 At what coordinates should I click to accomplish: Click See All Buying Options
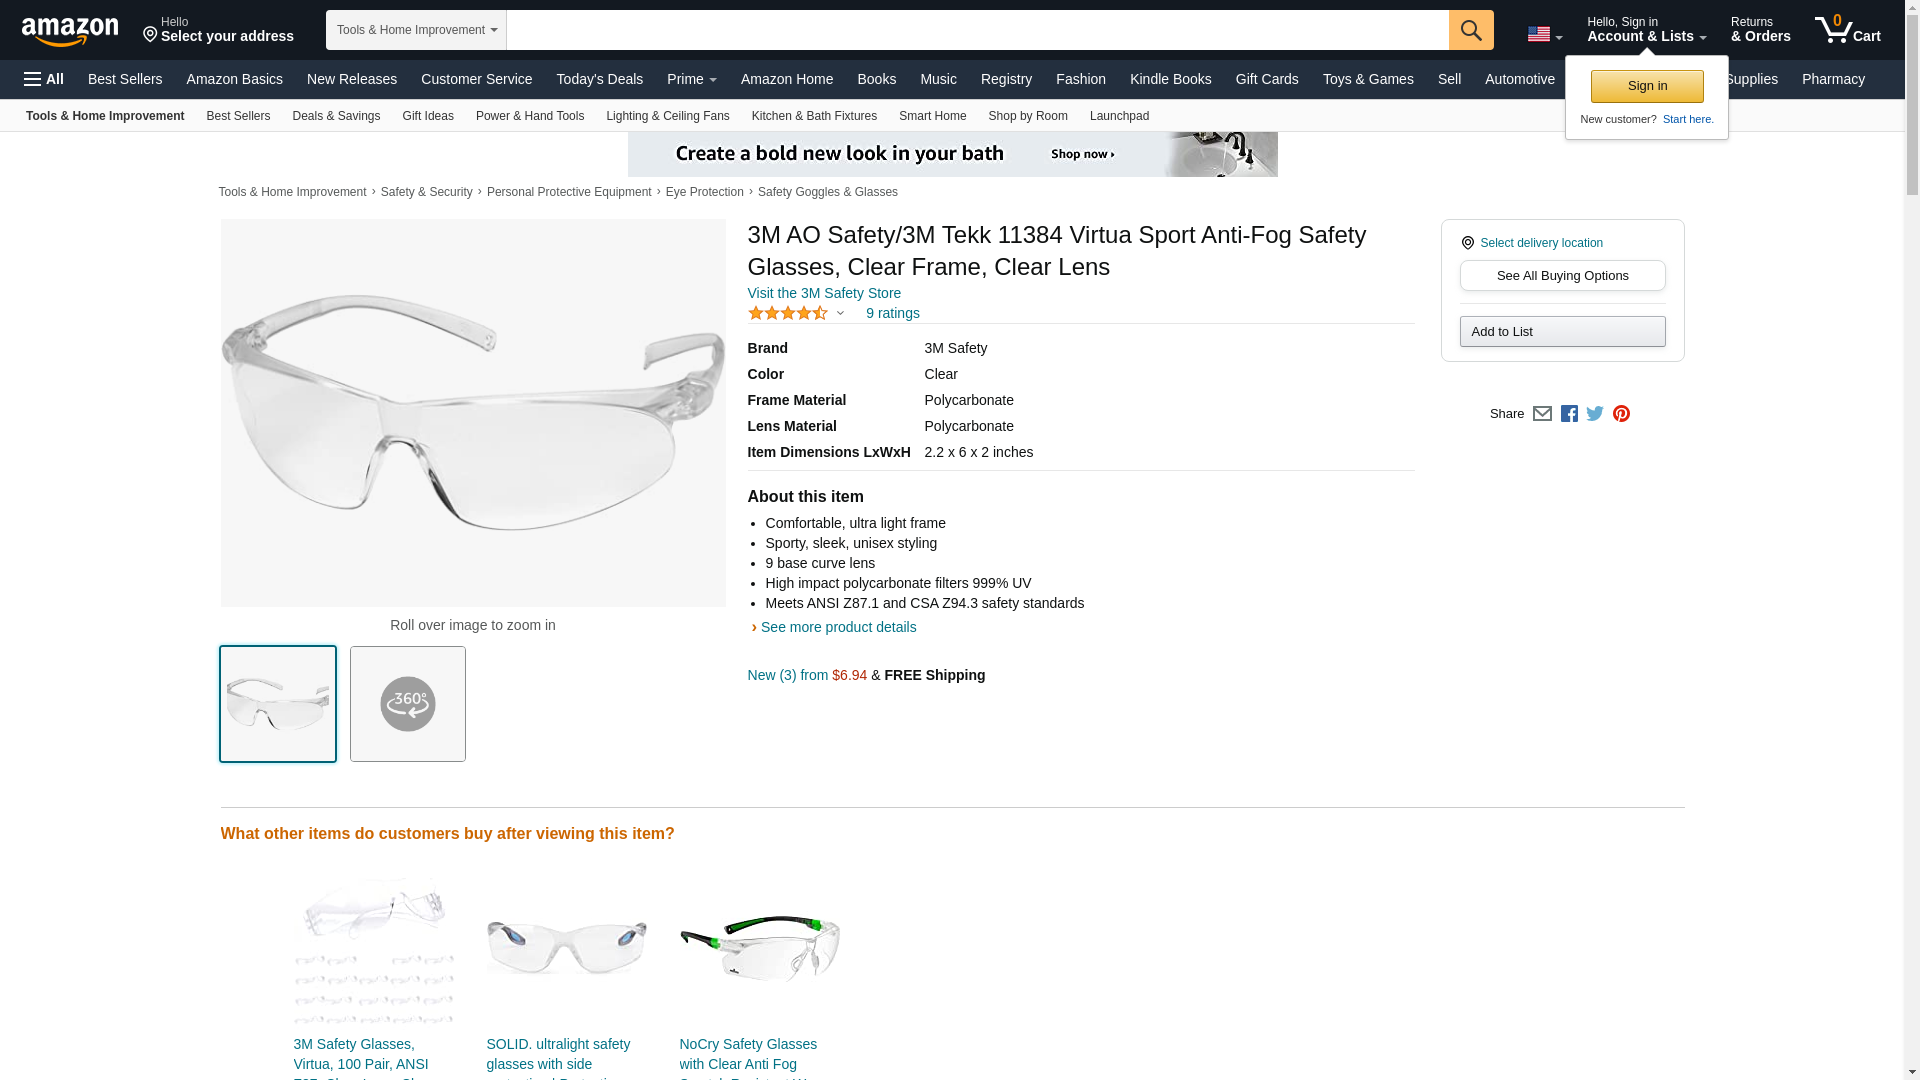[x=1562, y=276]
